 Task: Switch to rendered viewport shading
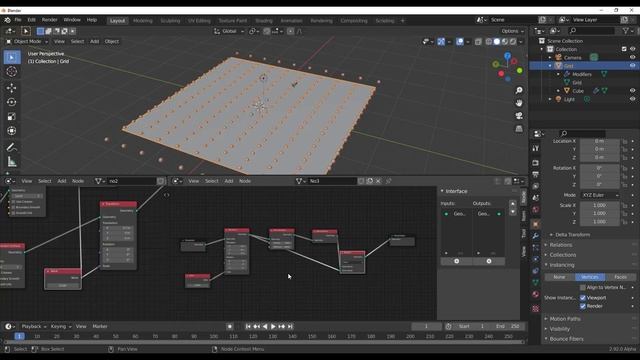[513, 41]
